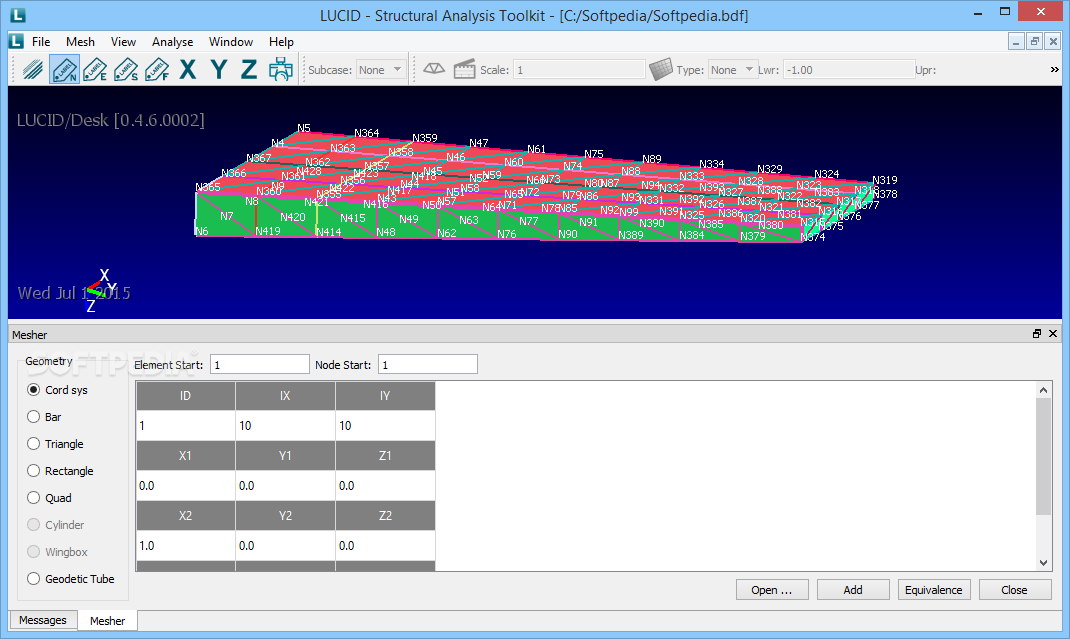Click the clapperboard animation icon

coord(464,69)
